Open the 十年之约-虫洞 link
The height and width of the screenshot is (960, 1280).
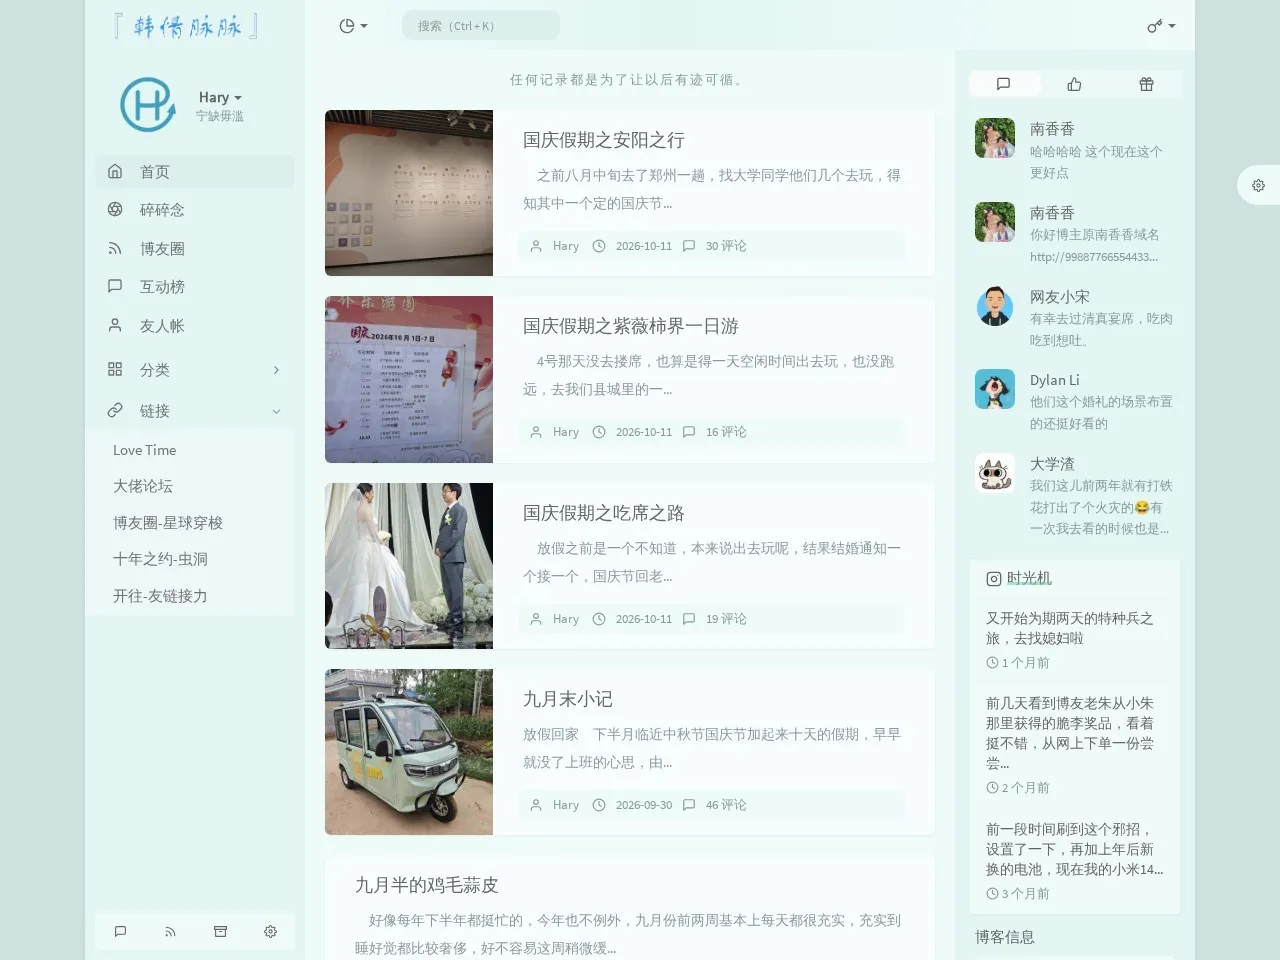160,559
